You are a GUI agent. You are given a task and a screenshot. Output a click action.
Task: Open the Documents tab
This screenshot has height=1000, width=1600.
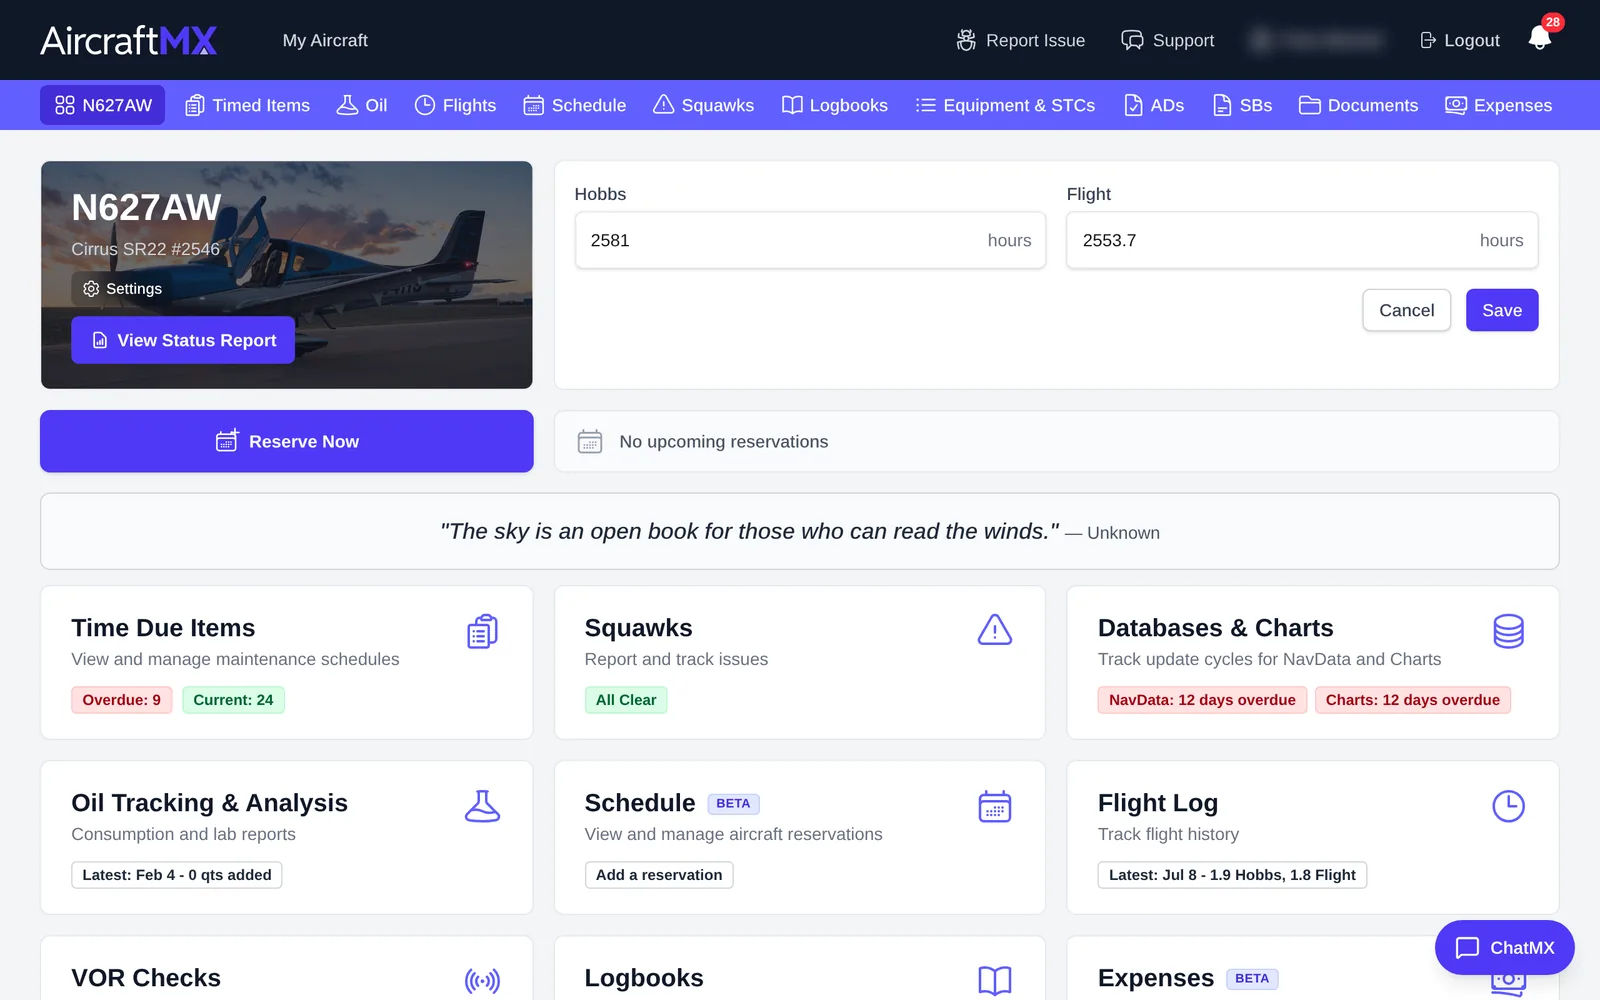tap(1358, 105)
